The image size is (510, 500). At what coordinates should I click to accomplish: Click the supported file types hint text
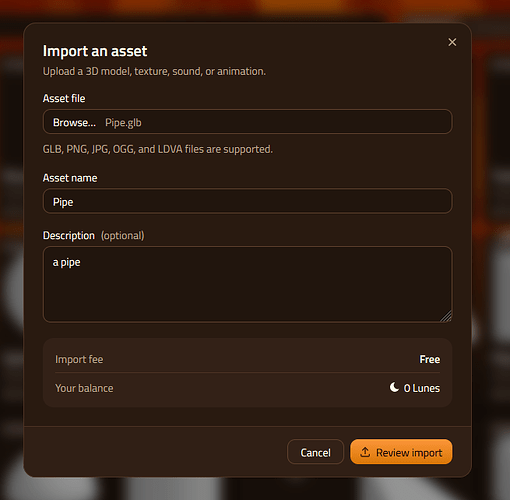point(158,149)
